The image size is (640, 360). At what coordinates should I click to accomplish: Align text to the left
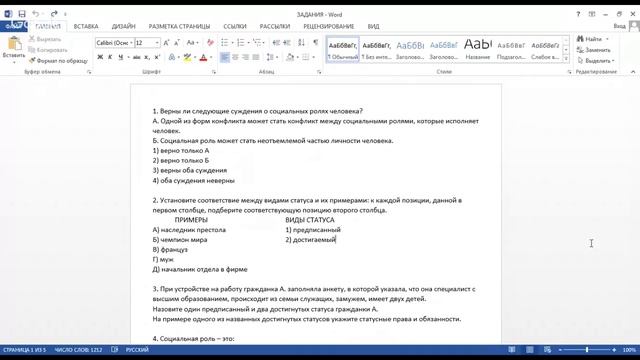click(224, 57)
